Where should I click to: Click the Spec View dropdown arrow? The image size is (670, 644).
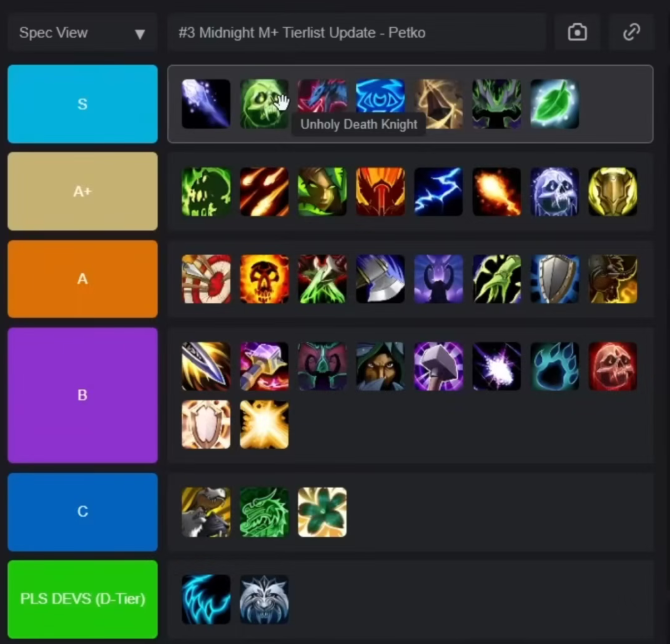pos(140,34)
